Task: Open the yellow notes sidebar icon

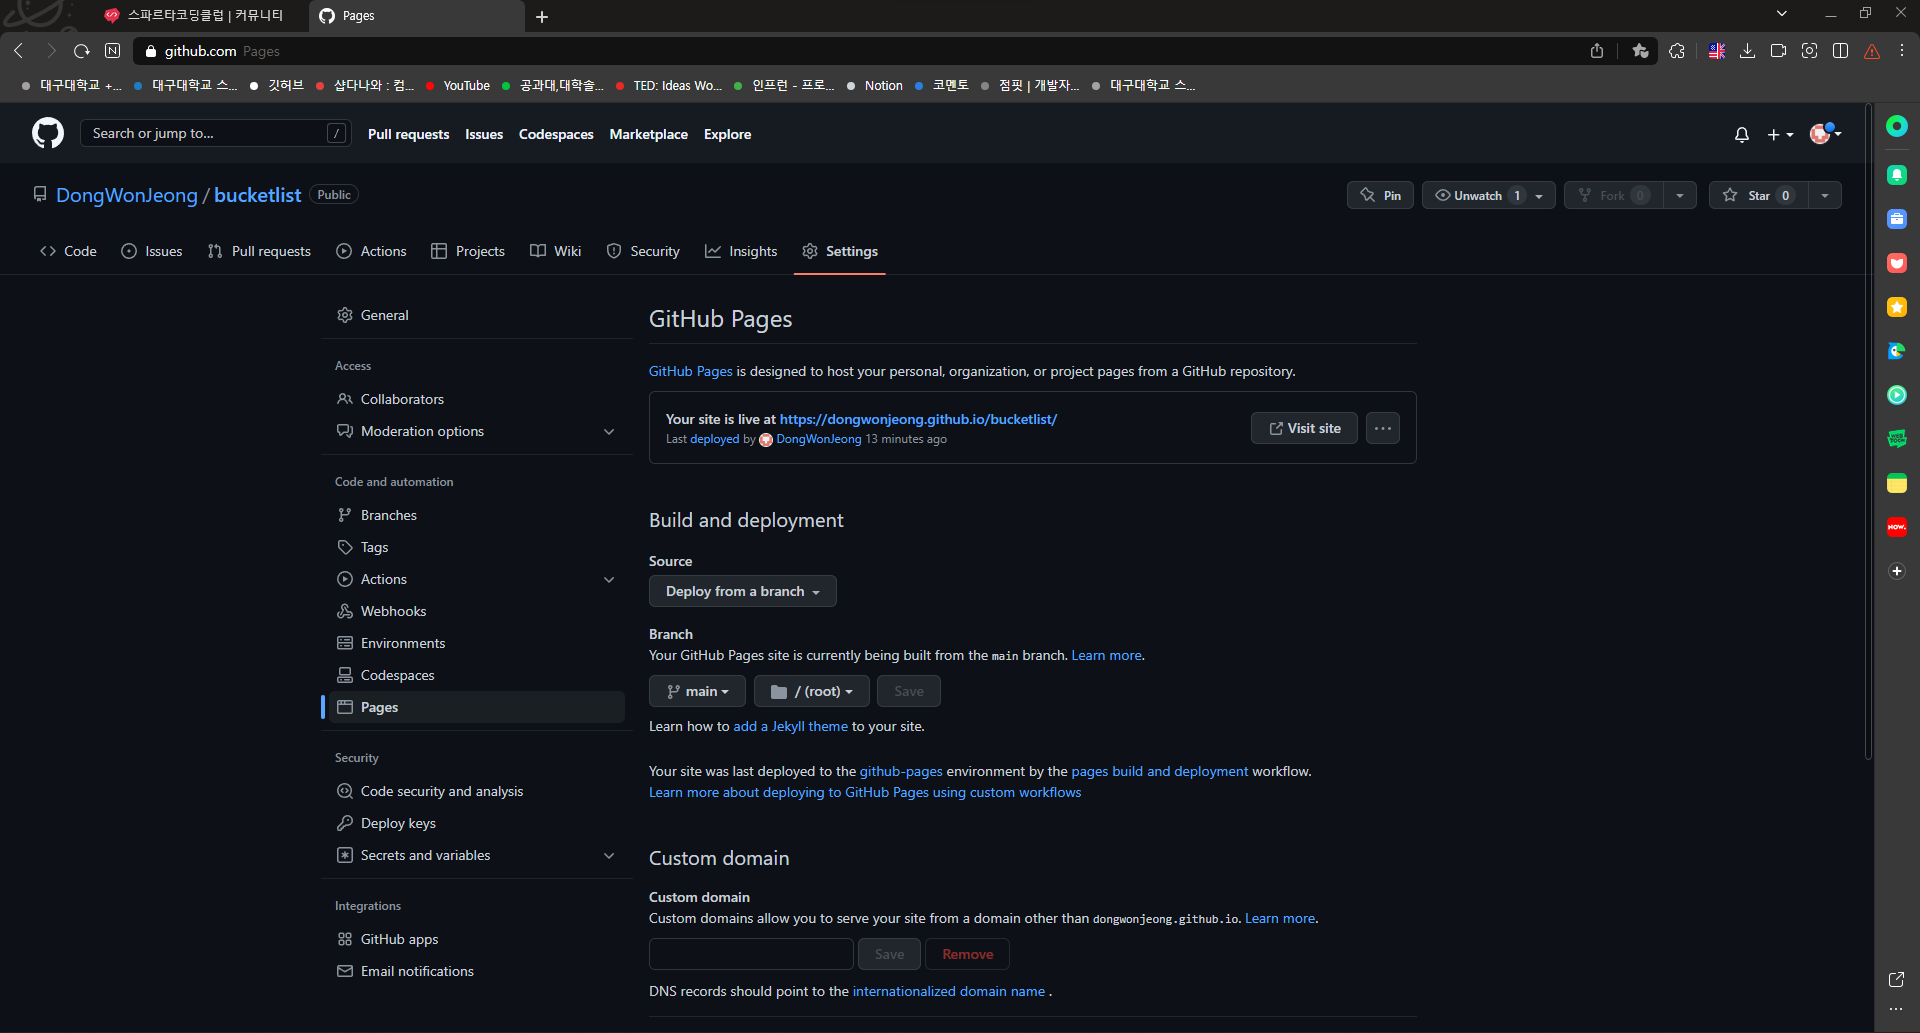Action: click(x=1897, y=483)
